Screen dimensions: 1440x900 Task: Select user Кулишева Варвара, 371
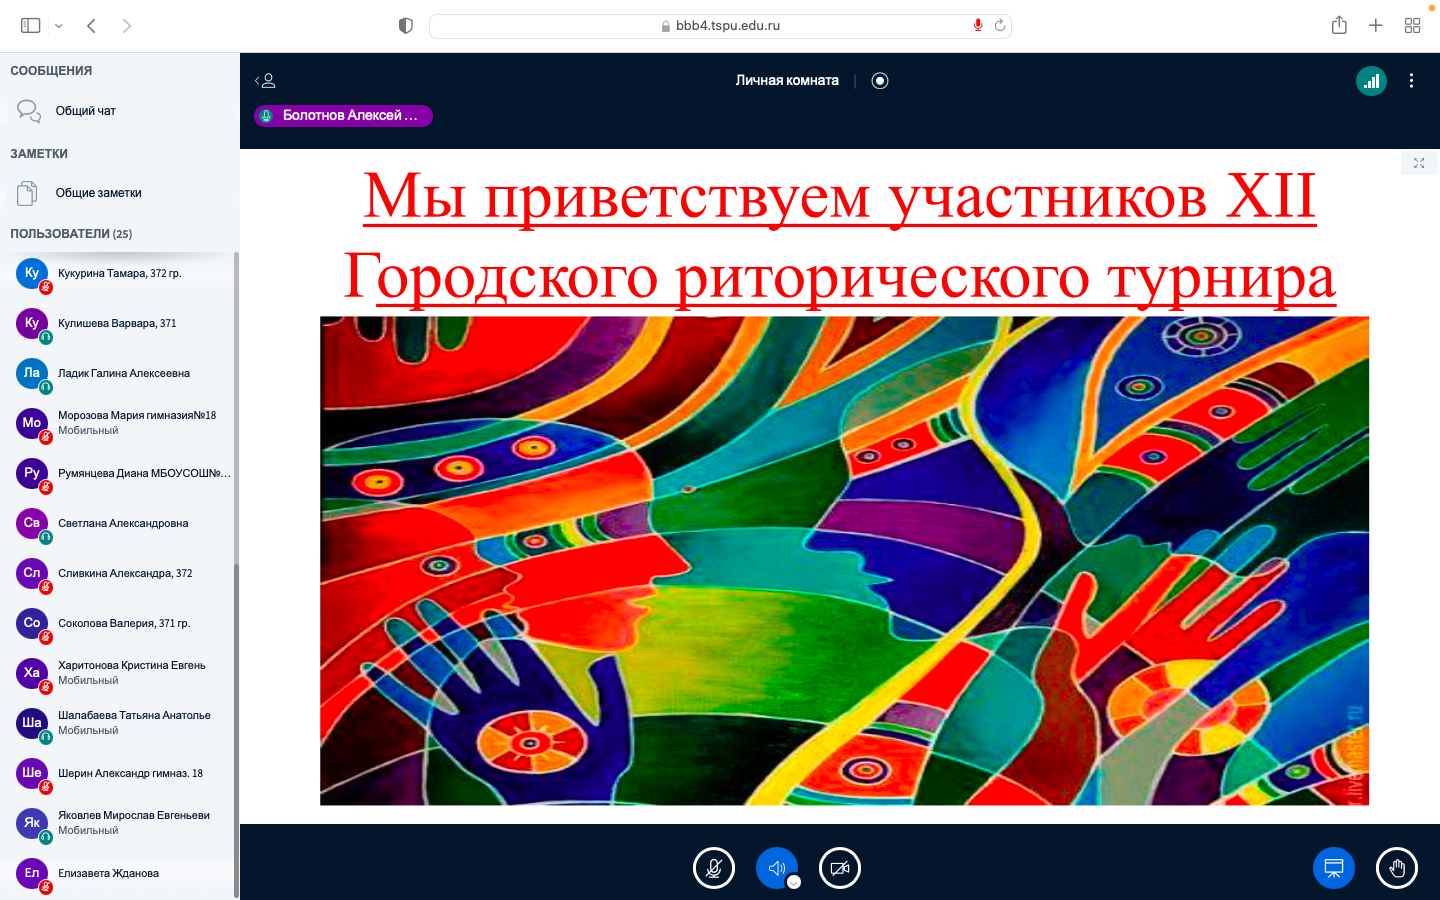pos(118,323)
